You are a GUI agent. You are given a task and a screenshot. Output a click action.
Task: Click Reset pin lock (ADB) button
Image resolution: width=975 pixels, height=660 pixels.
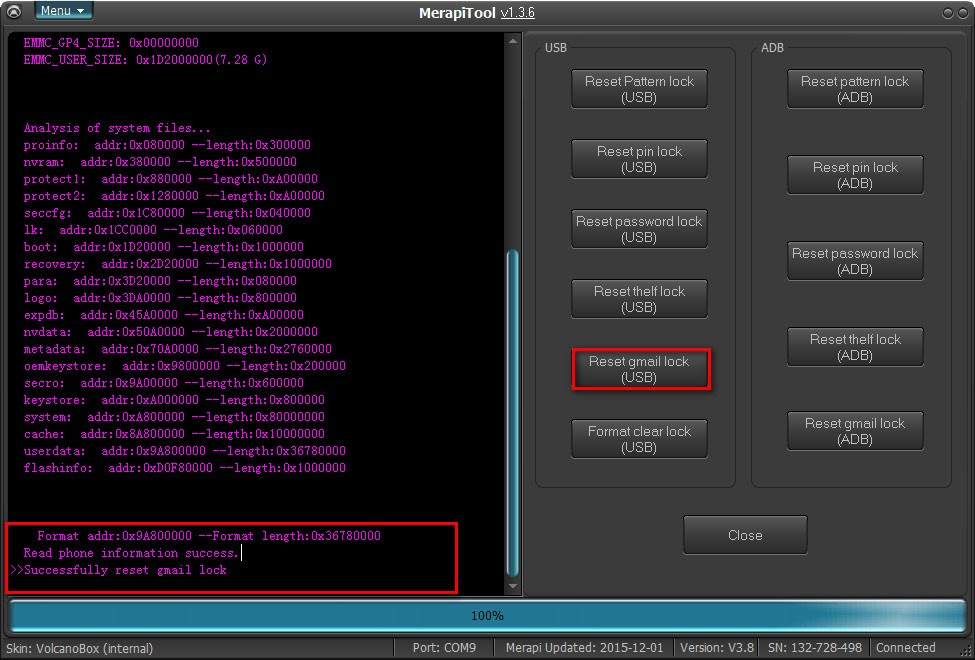point(855,175)
